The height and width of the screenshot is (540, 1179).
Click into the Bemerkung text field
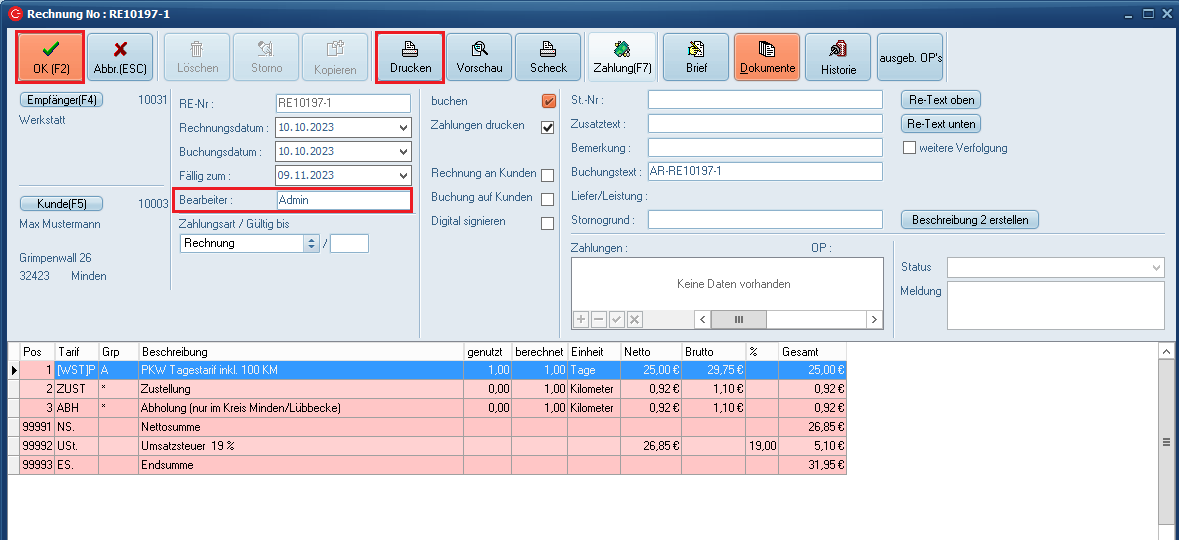pos(765,148)
